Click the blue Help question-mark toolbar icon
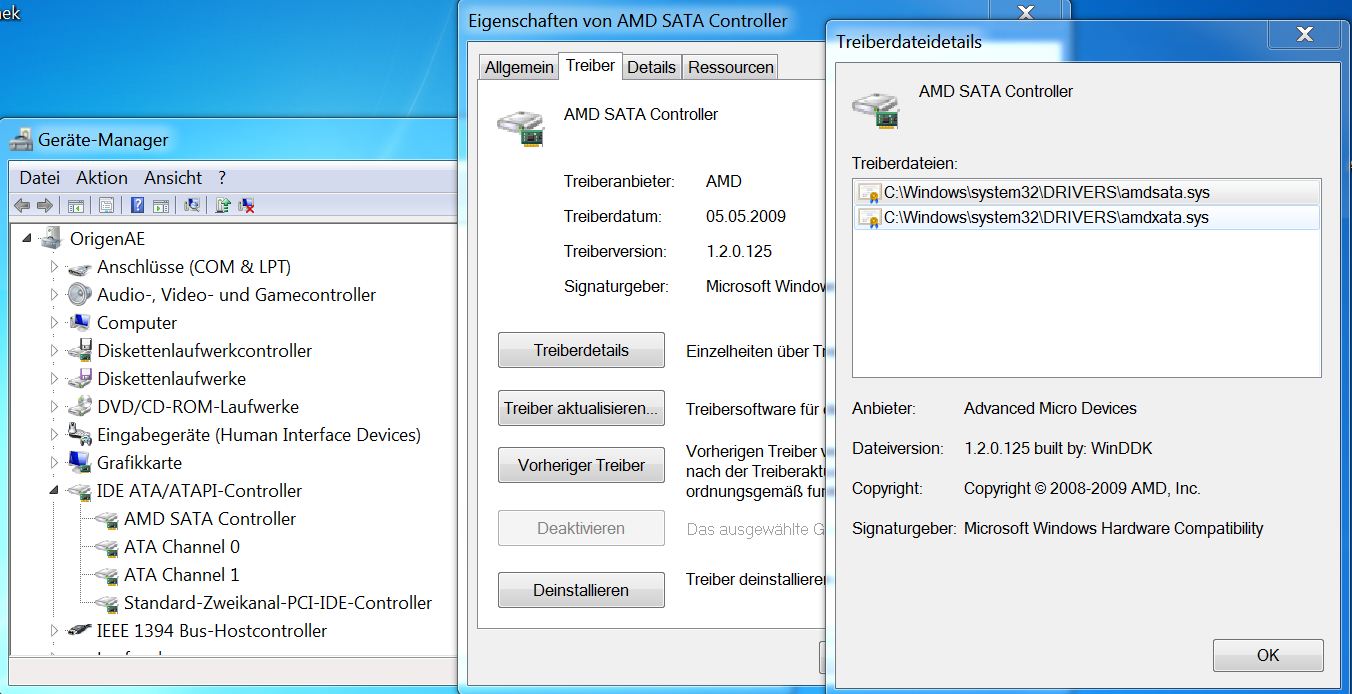 (x=137, y=206)
